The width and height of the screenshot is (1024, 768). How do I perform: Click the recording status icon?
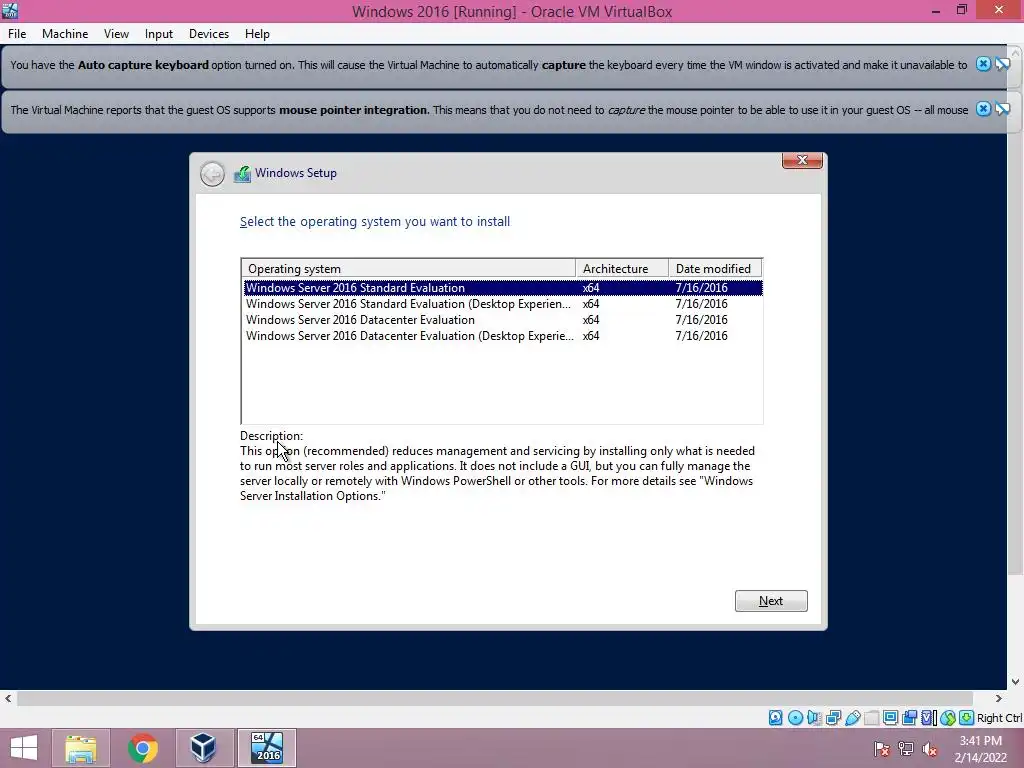[909, 718]
